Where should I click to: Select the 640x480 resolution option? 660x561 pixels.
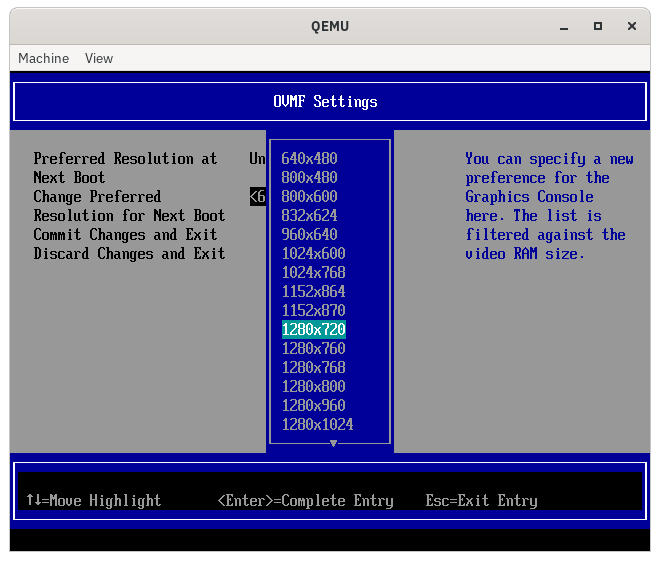(309, 159)
